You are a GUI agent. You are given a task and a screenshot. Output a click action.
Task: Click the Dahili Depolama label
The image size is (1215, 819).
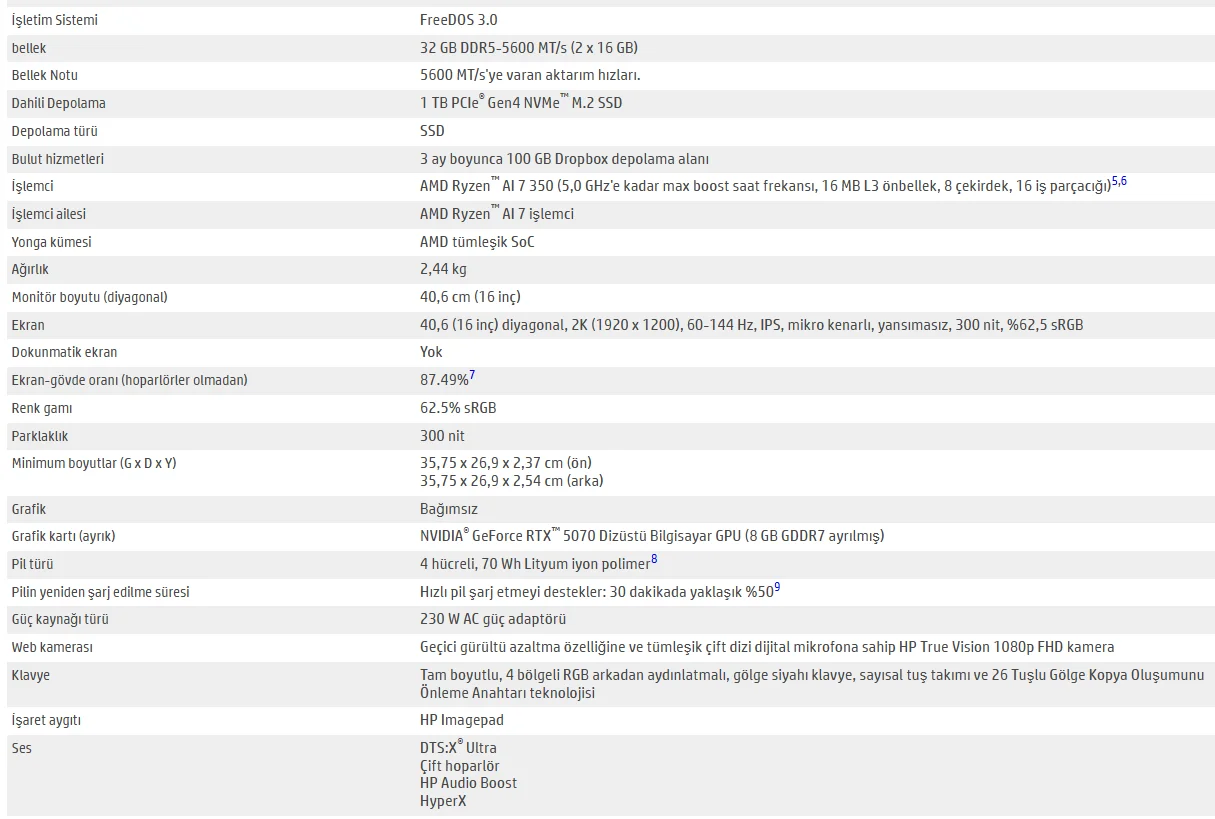58,103
